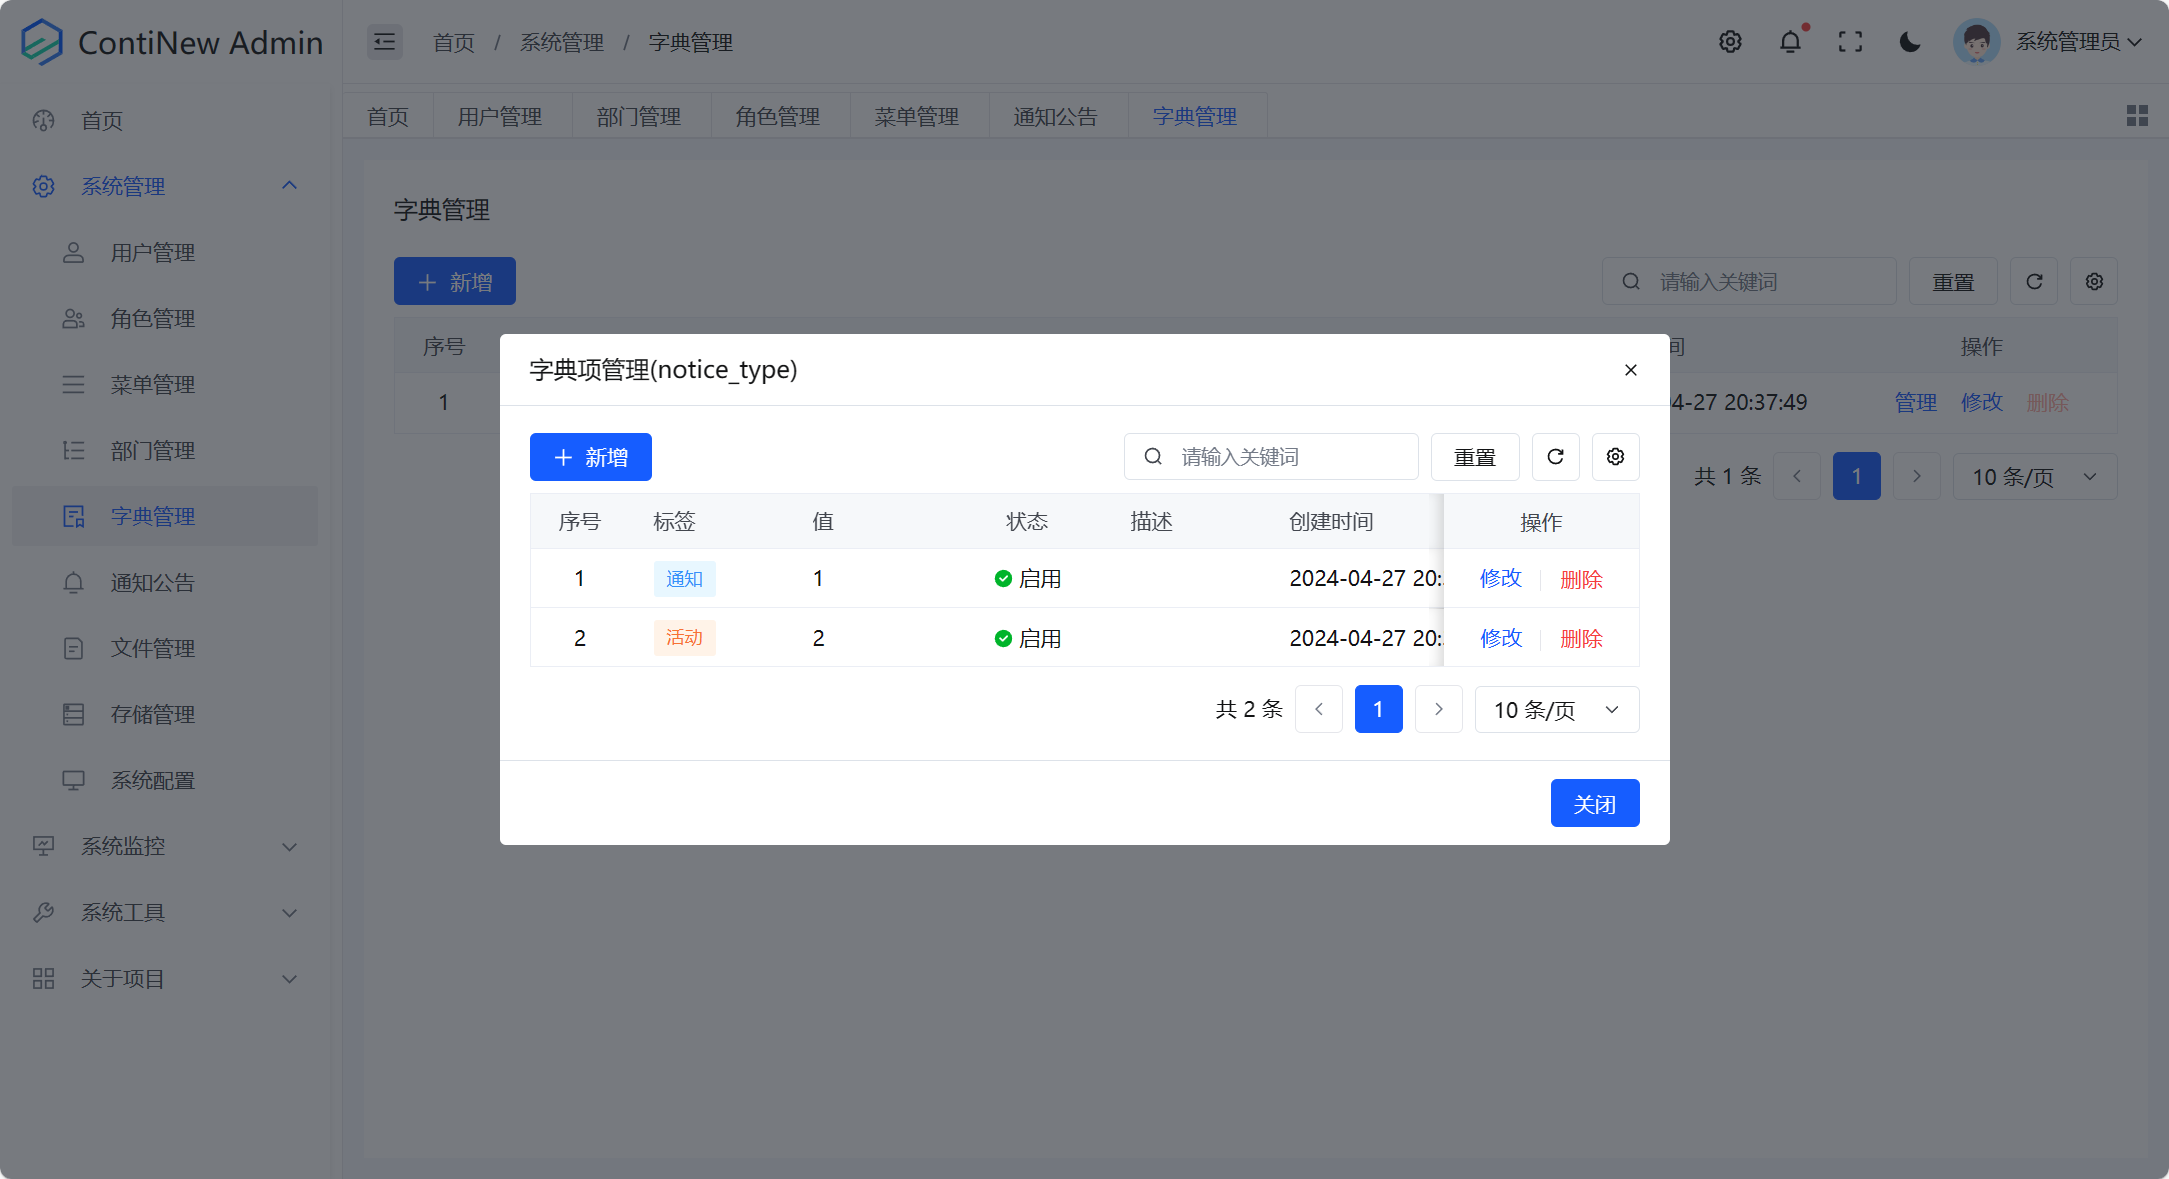The width and height of the screenshot is (2169, 1179).
Task: Close the dialog with the 关闭 button
Action: (x=1594, y=803)
